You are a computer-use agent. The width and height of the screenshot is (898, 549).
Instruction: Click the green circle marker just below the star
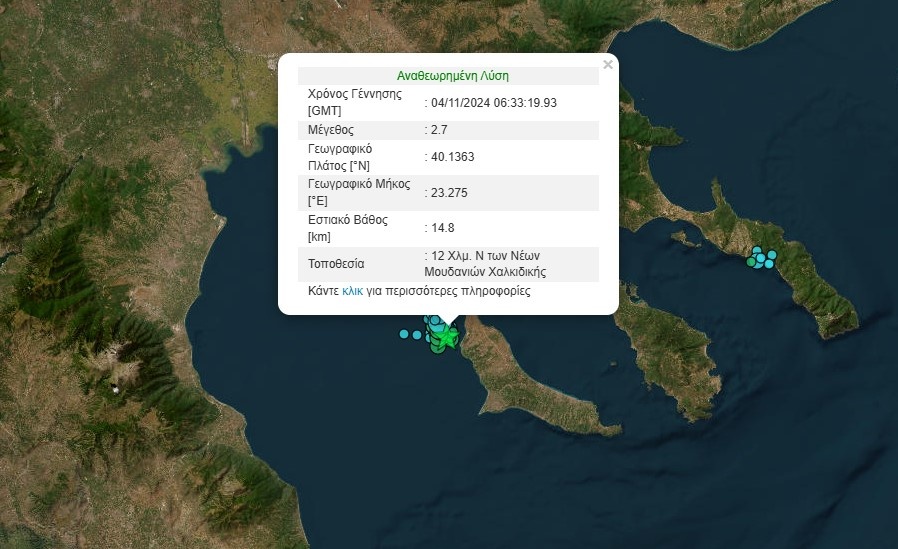coord(438,348)
